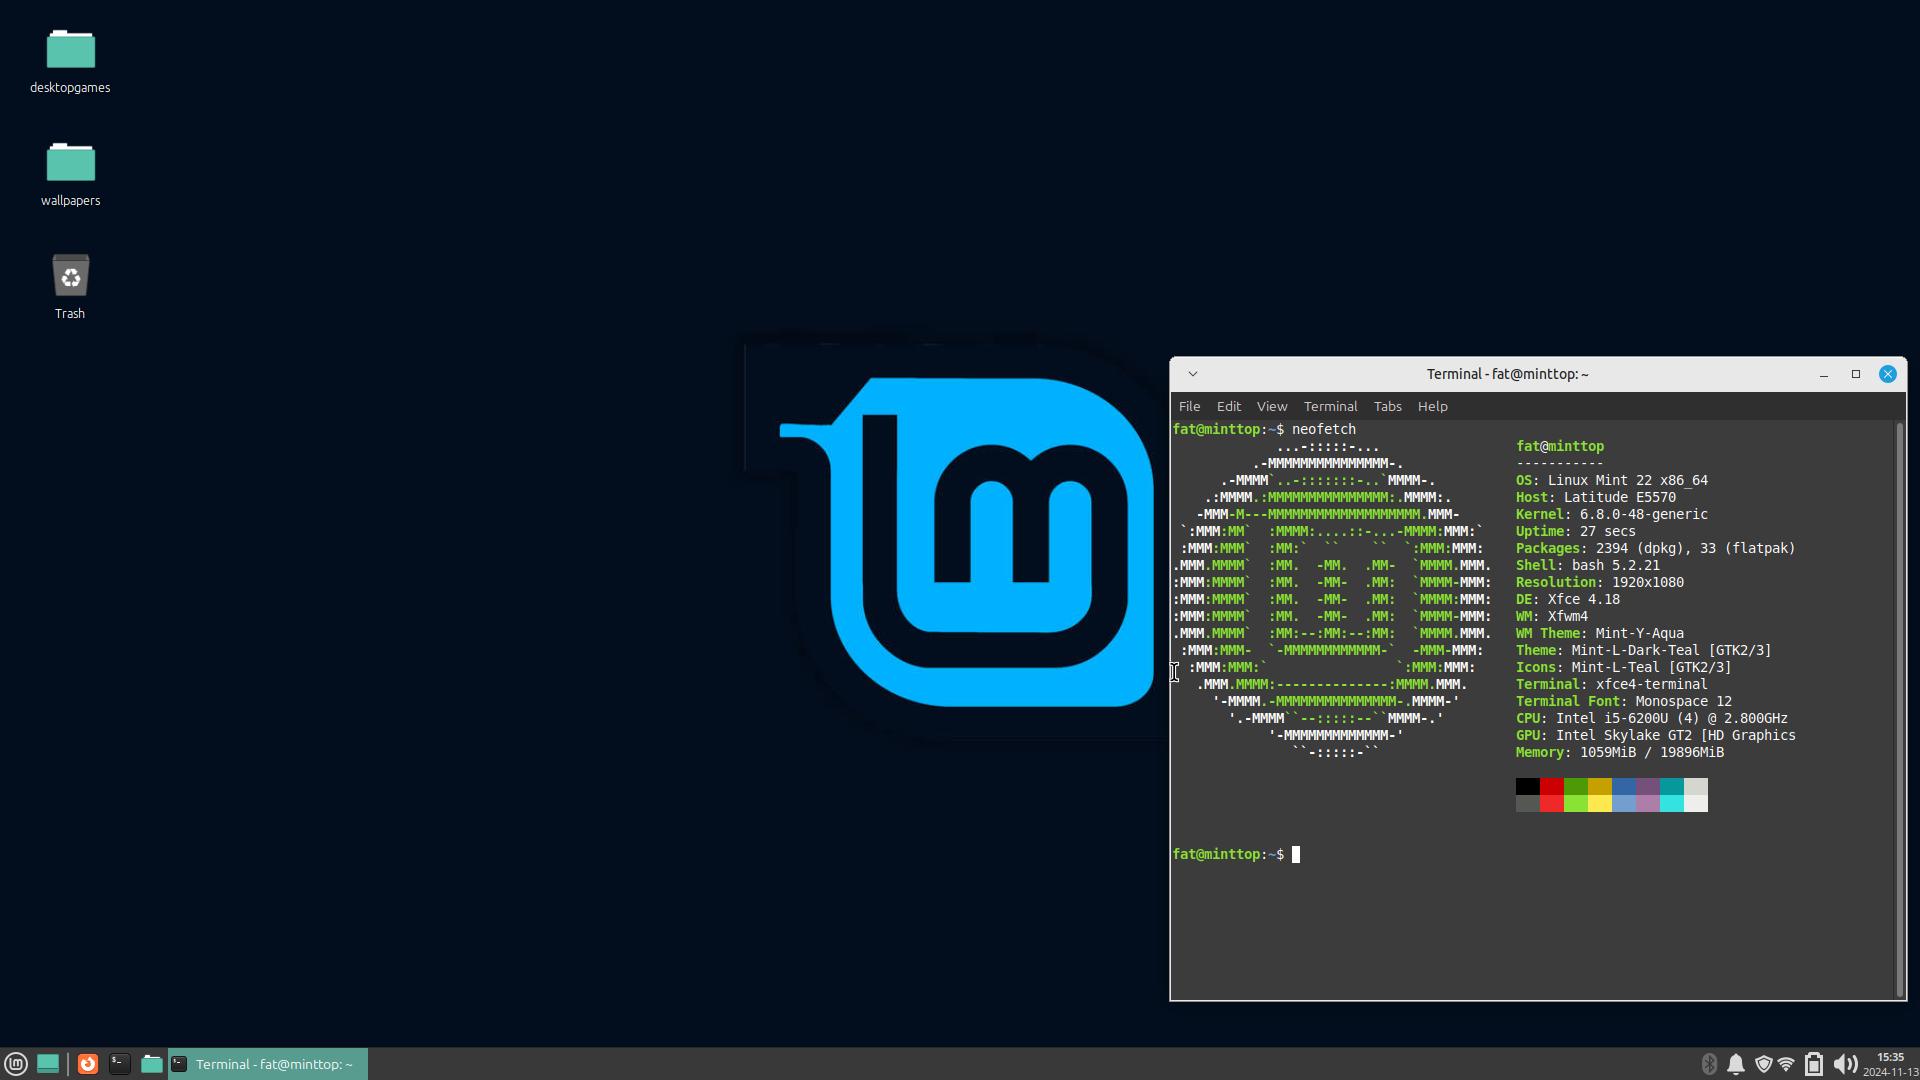This screenshot has width=1920, height=1080.
Task: Click the bottom fat@minttop prompt line
Action: tap(1236, 855)
